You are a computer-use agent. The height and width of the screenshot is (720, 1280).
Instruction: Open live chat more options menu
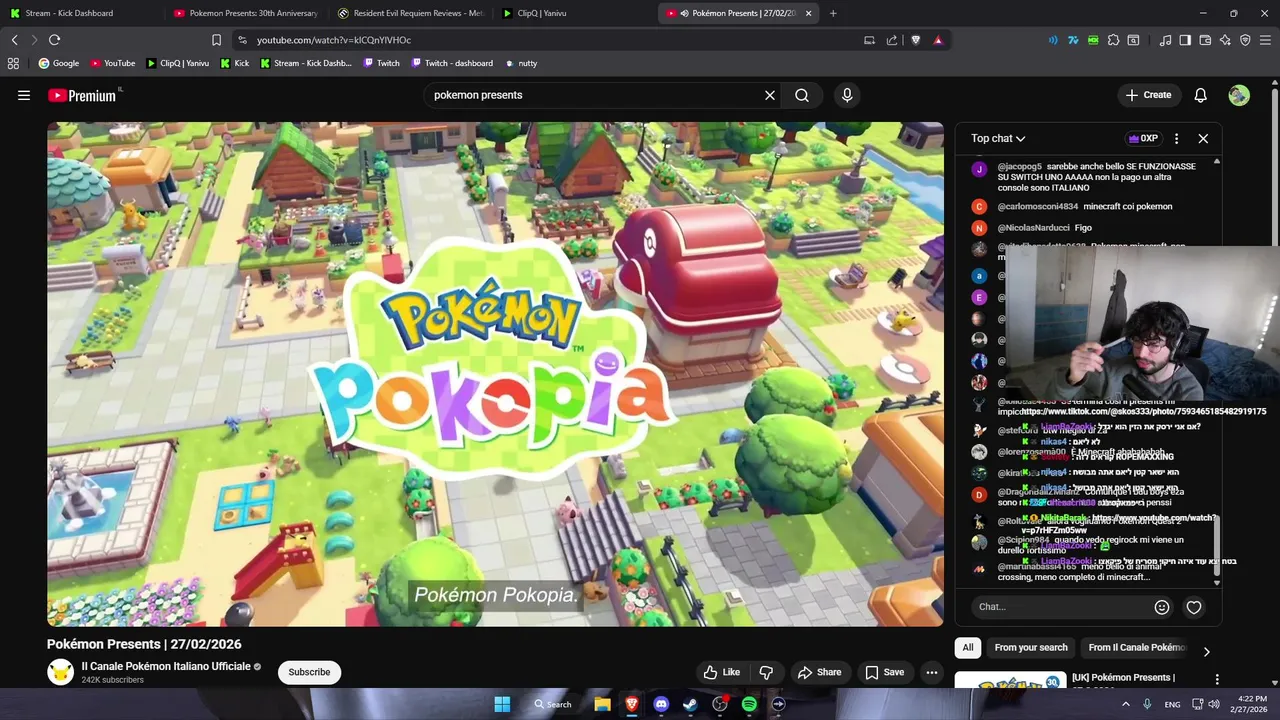[x=1176, y=139]
